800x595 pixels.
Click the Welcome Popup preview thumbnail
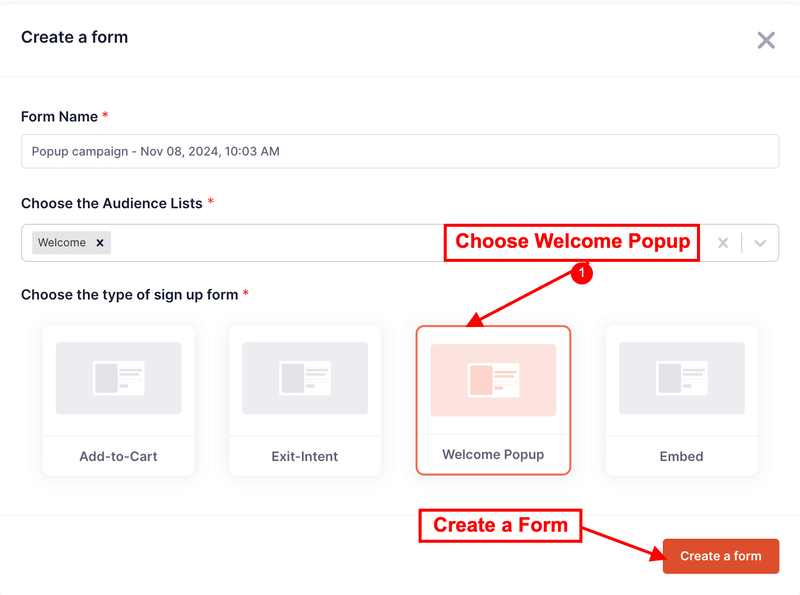tap(493, 380)
